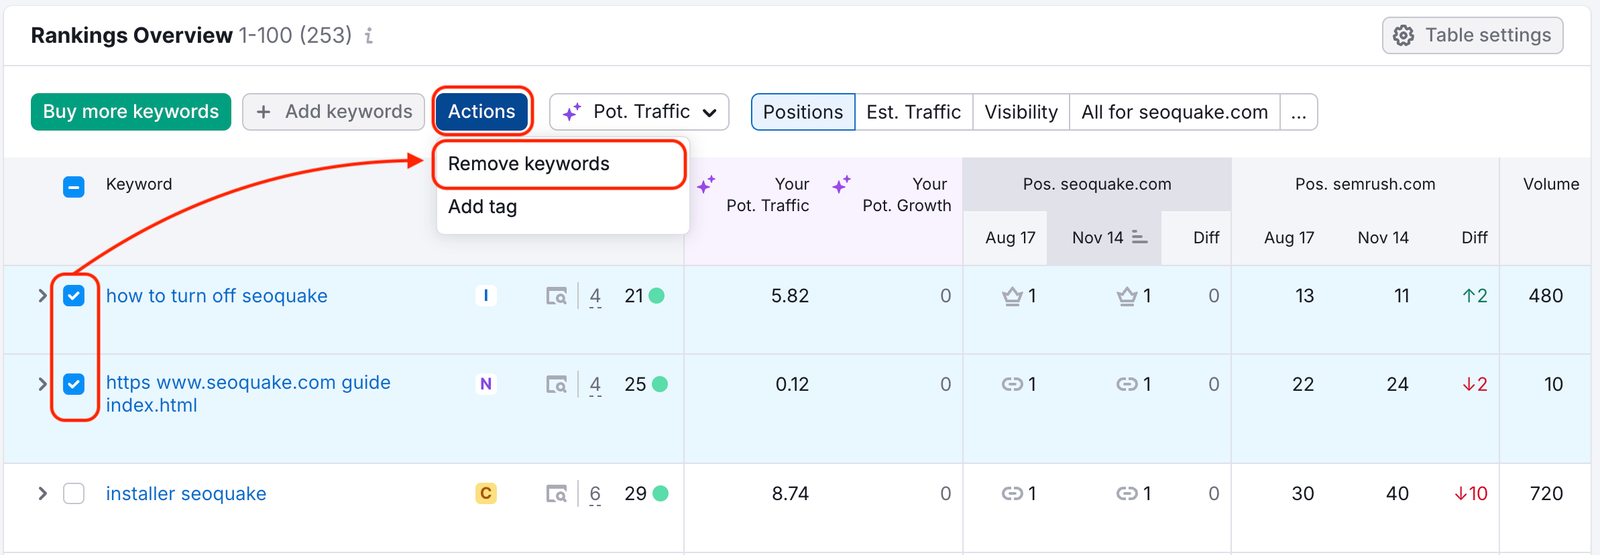1600x555 pixels.
Task: Click sparkle icon by Your Pot. Growth header
Action: pyautogui.click(x=842, y=185)
